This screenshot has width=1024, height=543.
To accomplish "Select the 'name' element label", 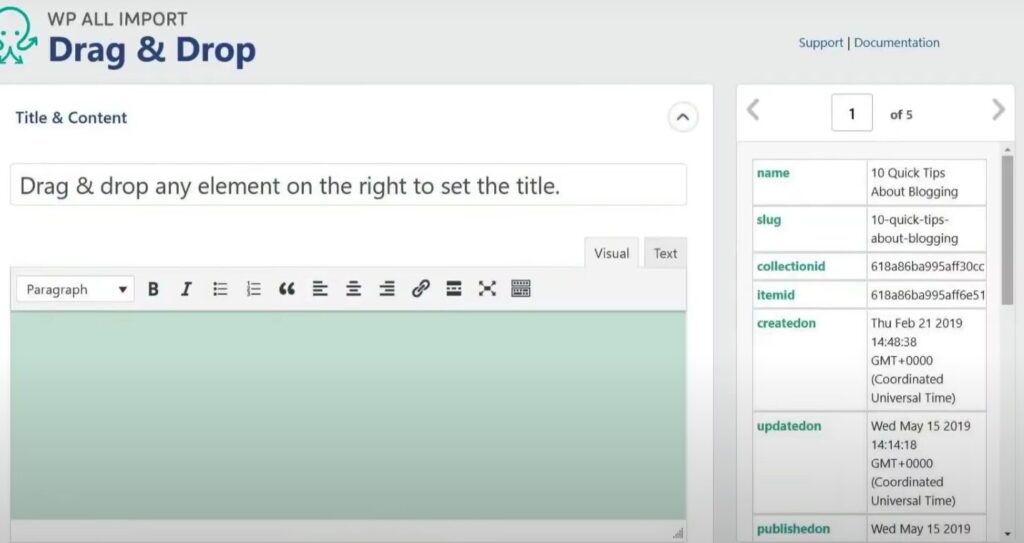I will 773,173.
